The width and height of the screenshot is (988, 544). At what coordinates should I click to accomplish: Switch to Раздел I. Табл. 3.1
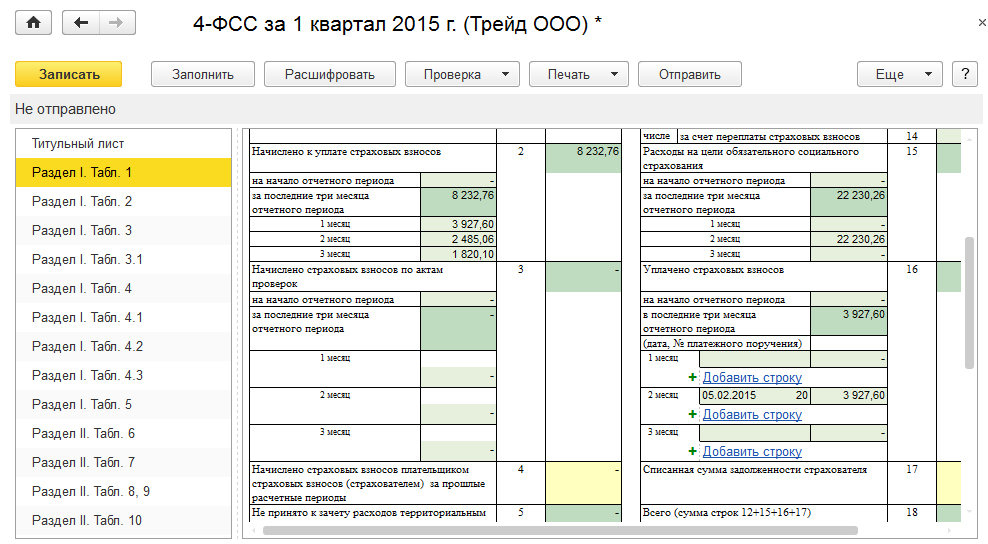pyautogui.click(x=88, y=260)
